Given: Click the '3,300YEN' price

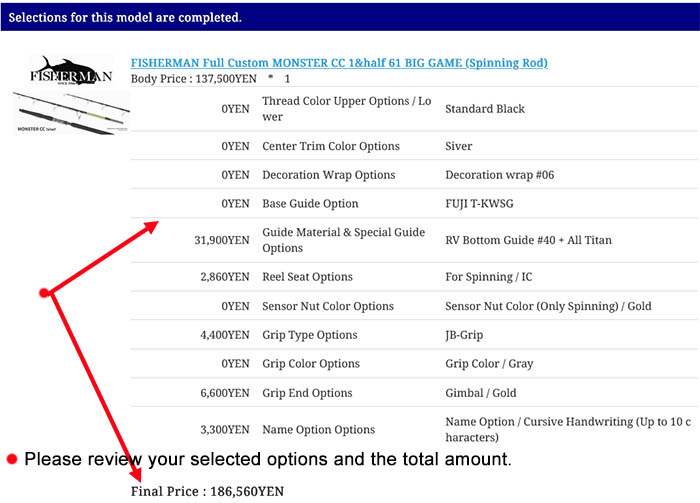Looking at the screenshot, I should point(225,429).
